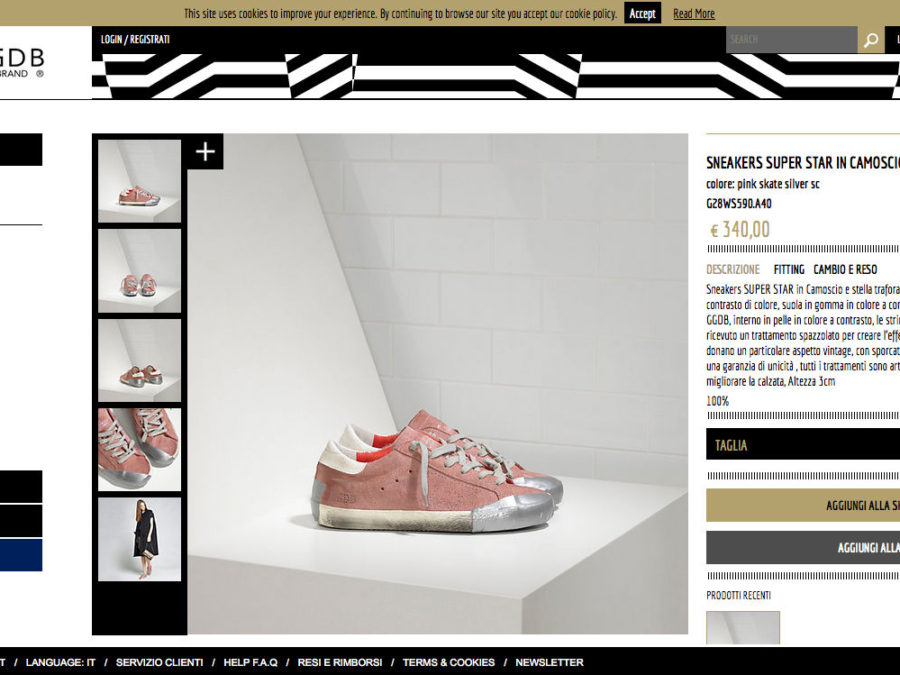Switch to the FITTING tab
The image size is (900, 675).
(x=788, y=269)
